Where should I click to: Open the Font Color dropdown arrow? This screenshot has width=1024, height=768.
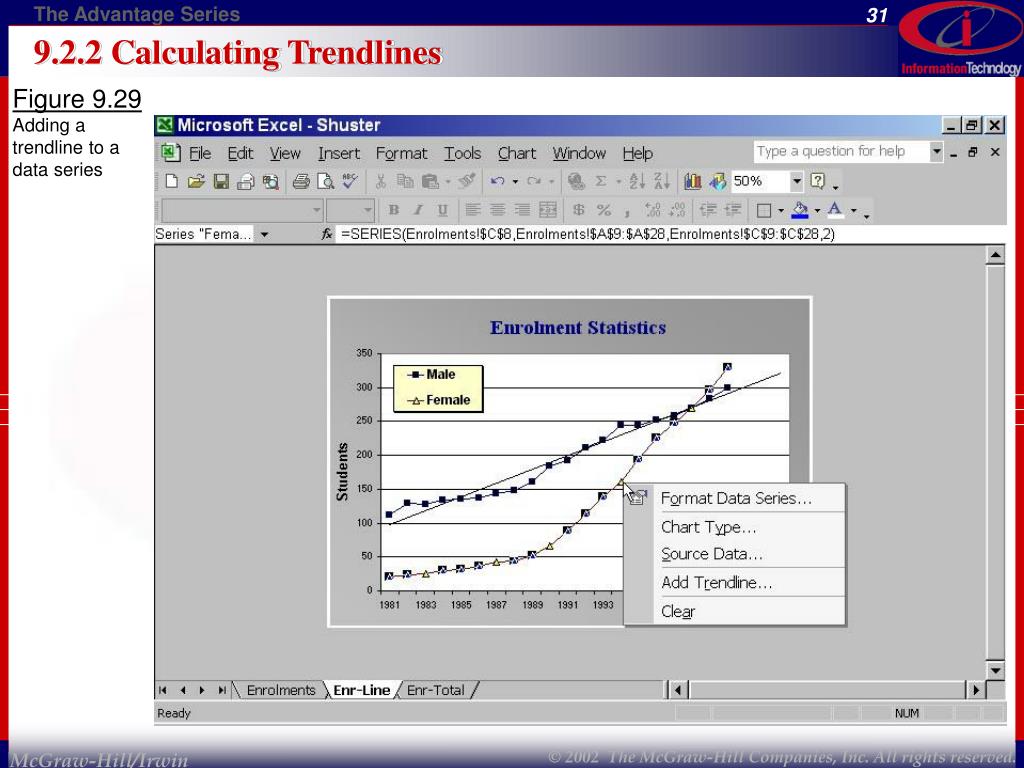tap(853, 210)
